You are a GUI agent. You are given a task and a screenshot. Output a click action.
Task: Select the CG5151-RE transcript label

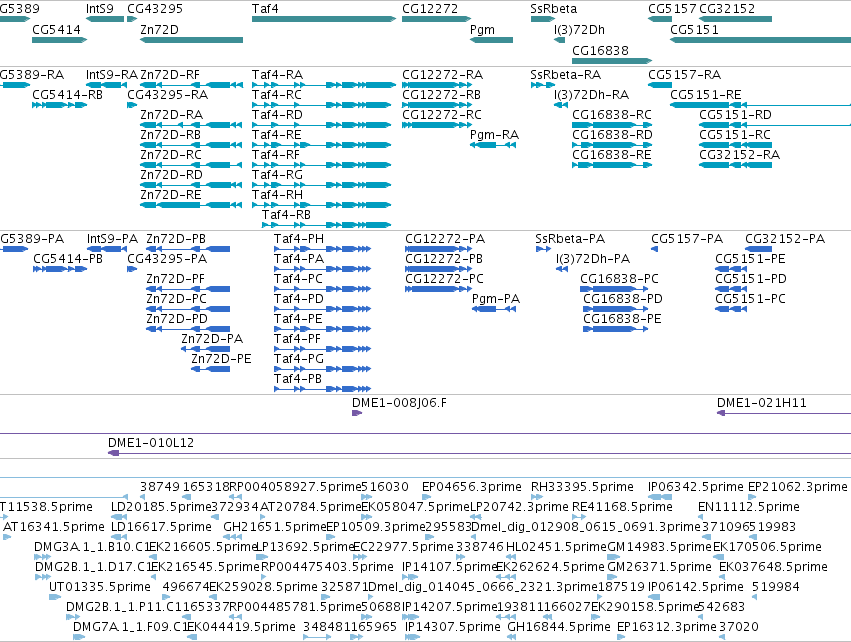tap(706, 95)
